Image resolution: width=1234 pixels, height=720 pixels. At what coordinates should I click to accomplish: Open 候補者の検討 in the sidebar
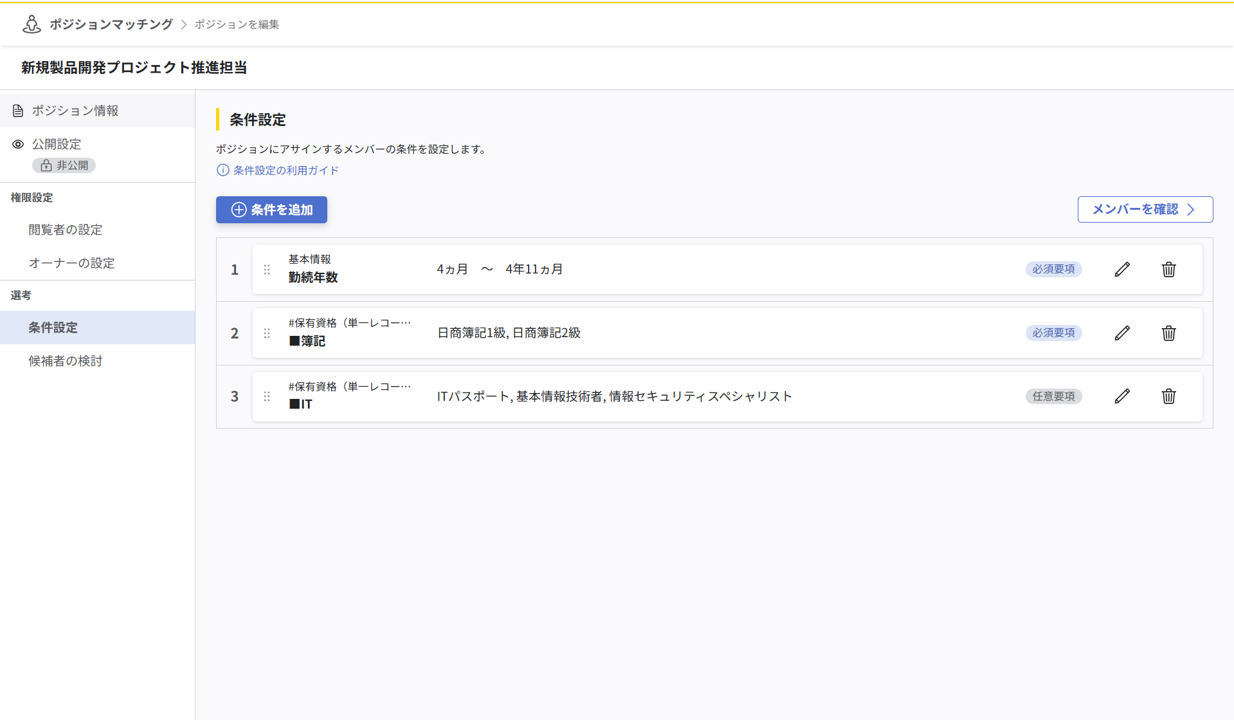tap(97, 361)
